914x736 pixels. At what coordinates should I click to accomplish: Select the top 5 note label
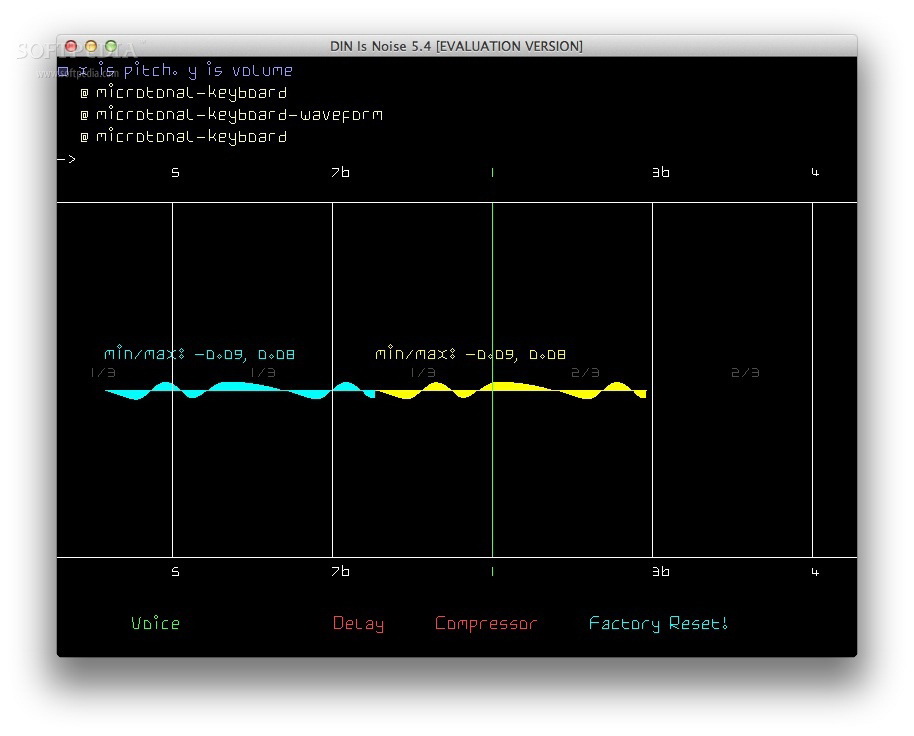pos(175,172)
